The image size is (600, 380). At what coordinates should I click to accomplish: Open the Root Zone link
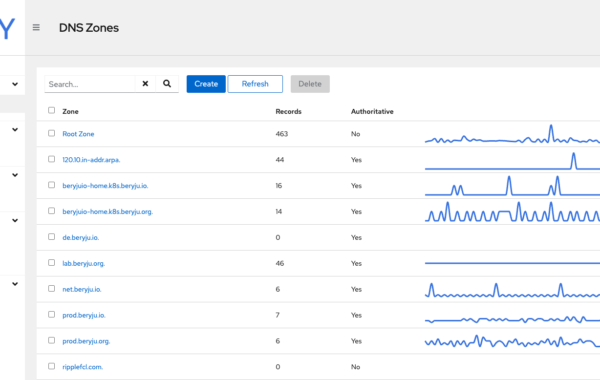(x=78, y=134)
